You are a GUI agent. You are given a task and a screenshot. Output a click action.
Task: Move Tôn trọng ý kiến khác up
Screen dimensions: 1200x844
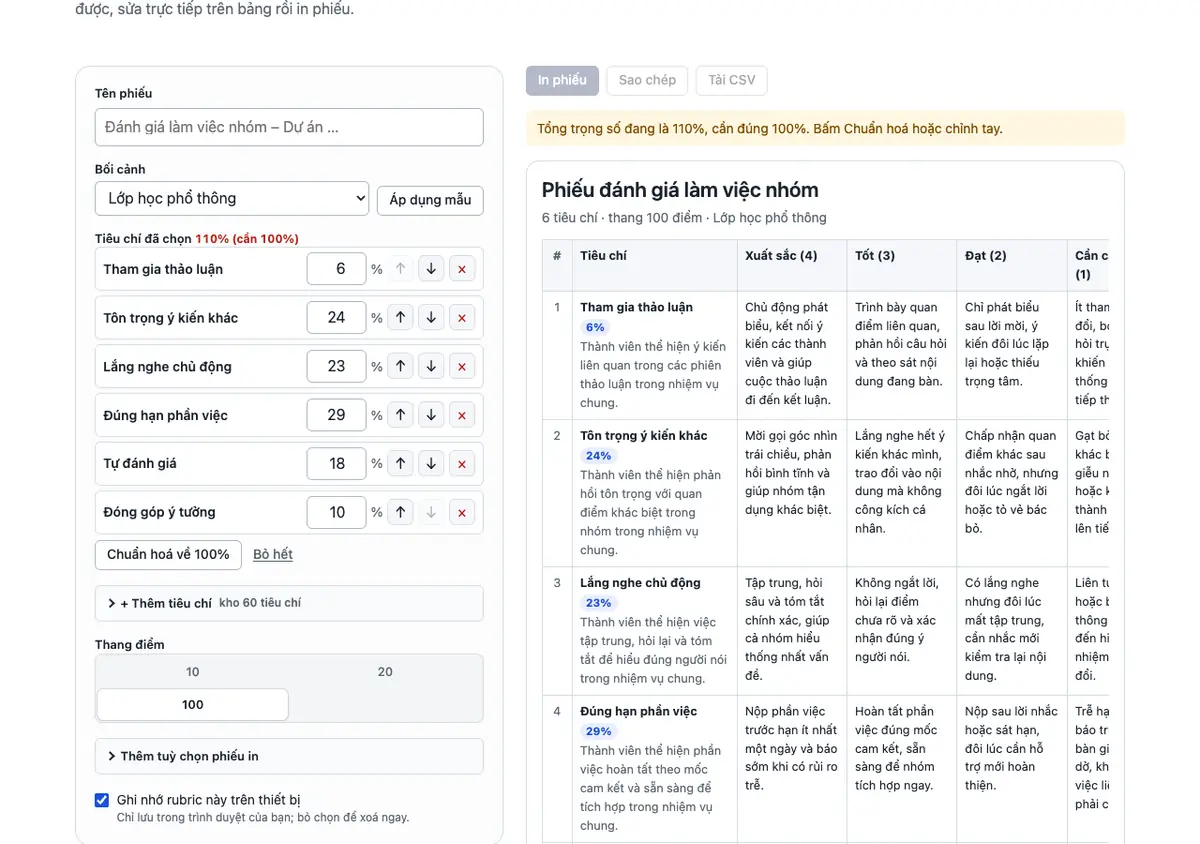coord(401,318)
